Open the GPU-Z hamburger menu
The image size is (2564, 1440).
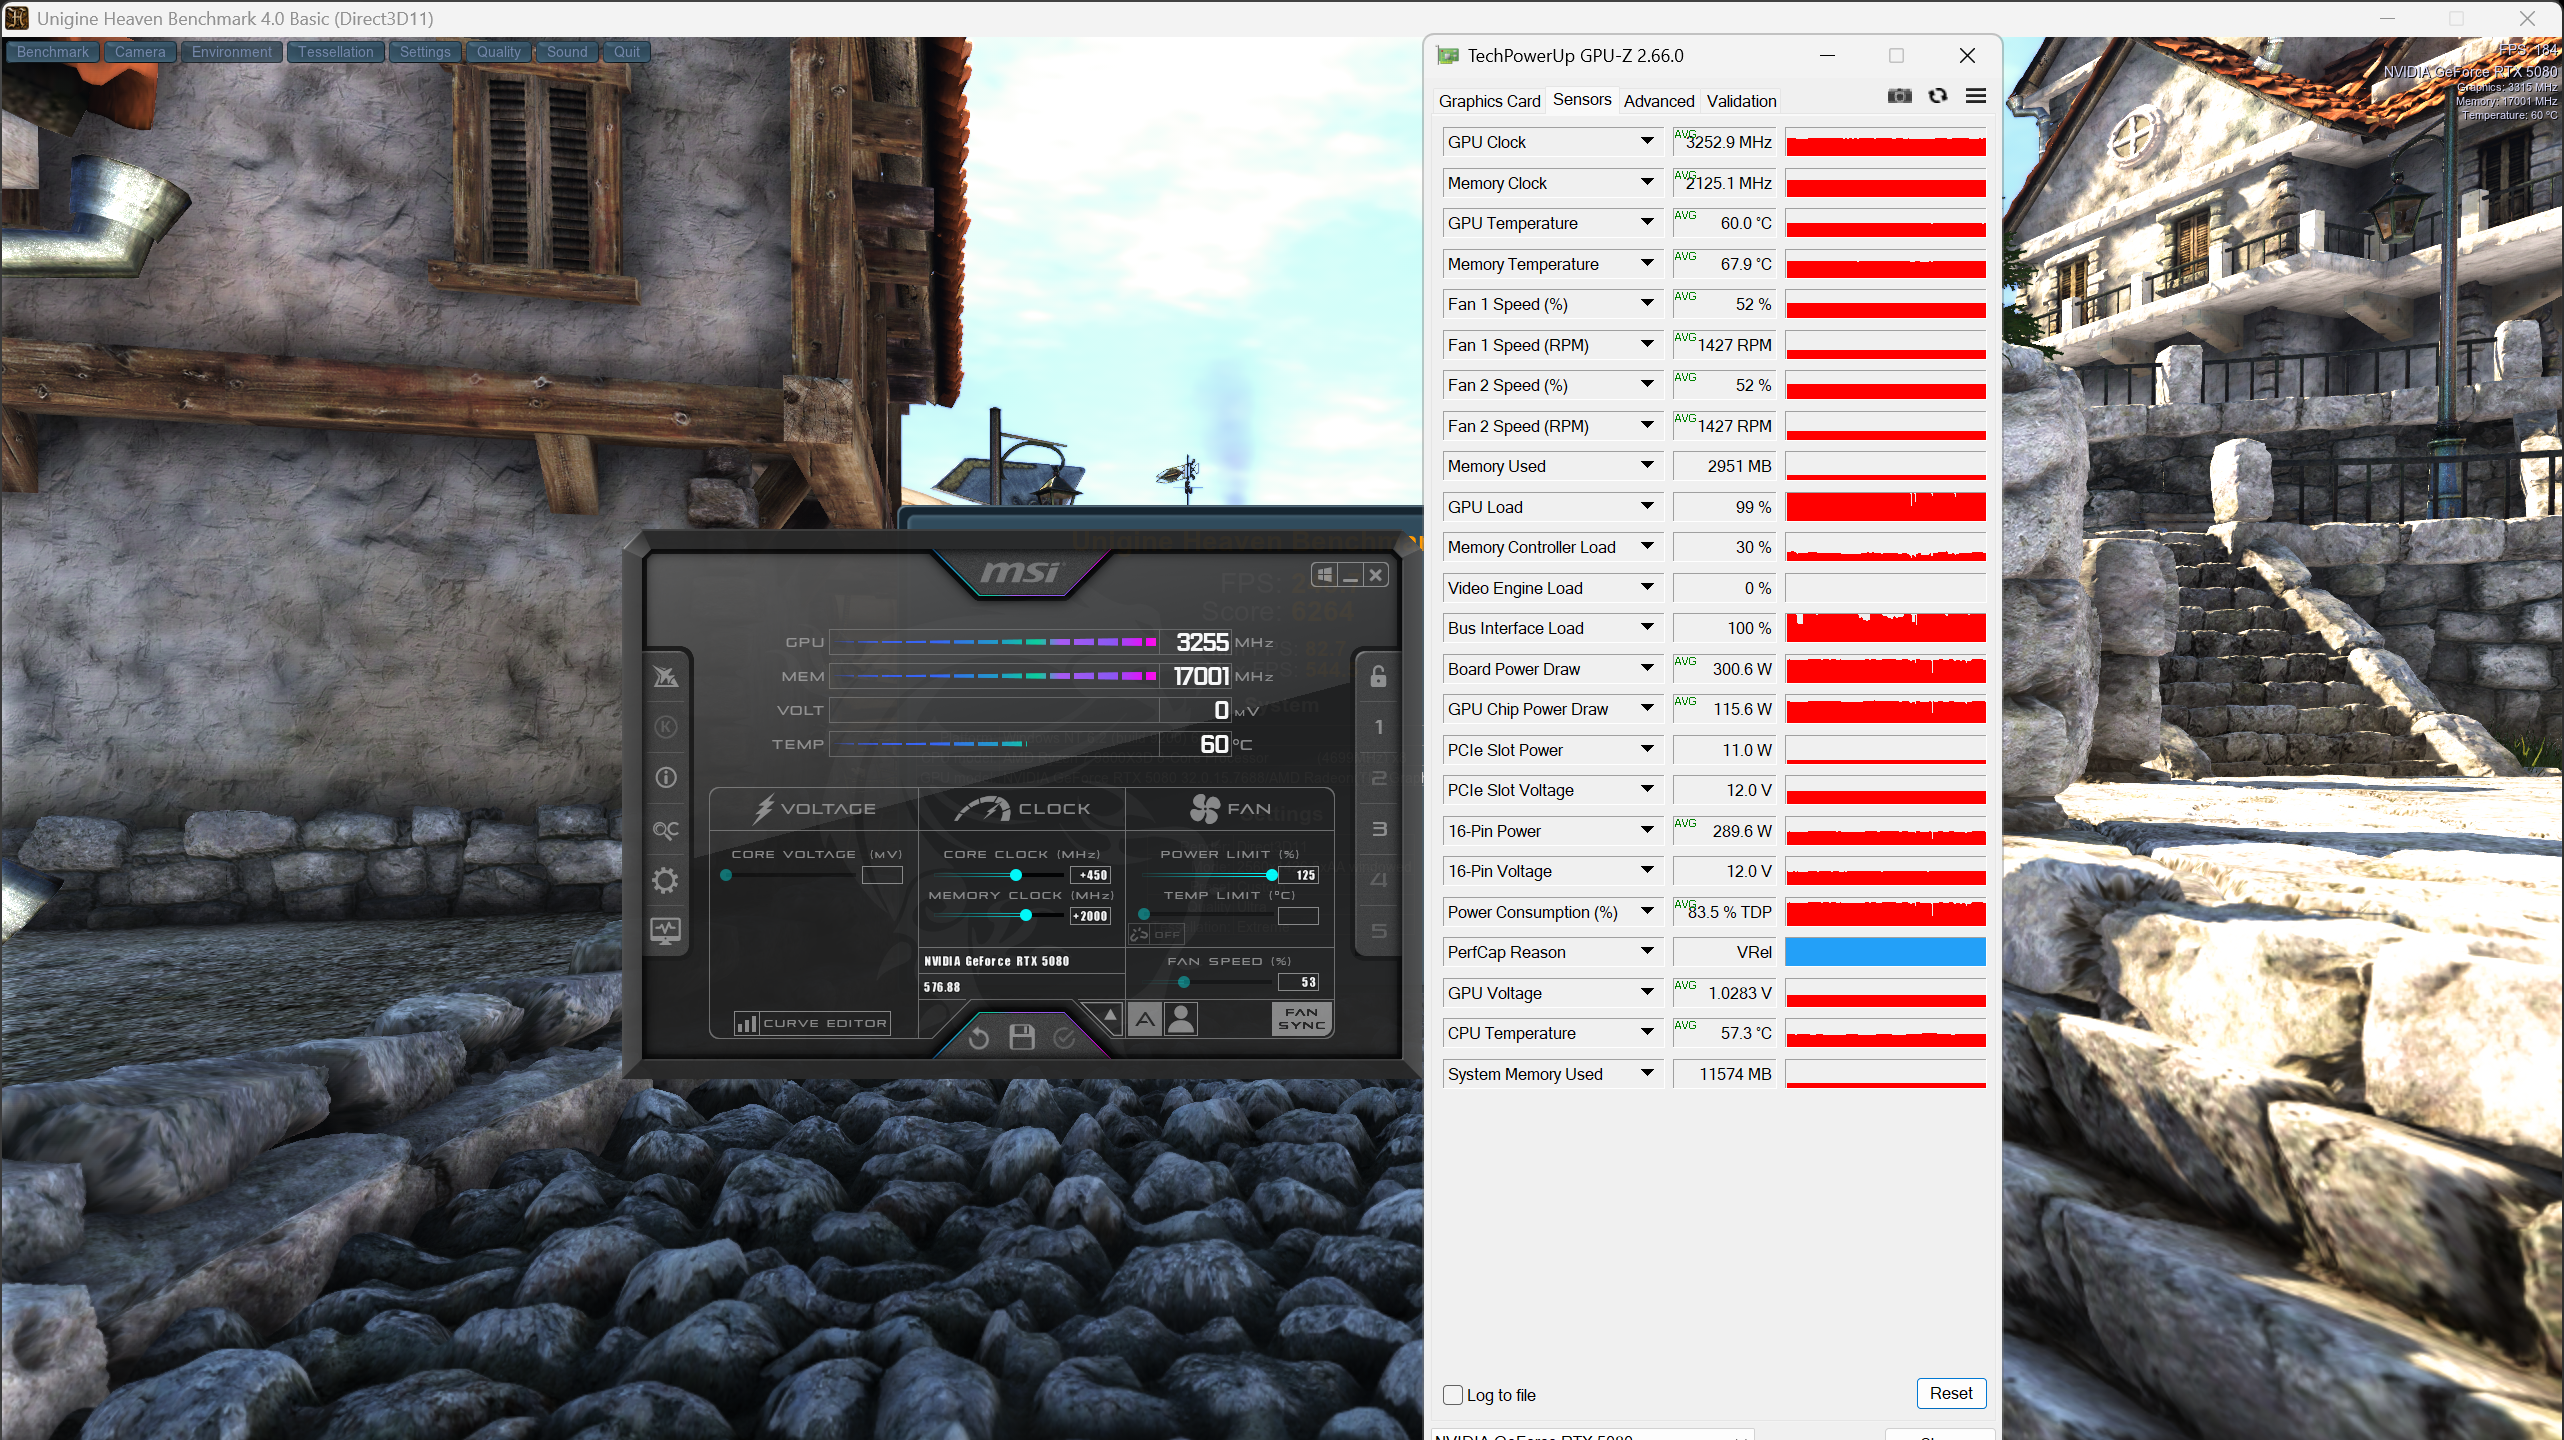coord(1976,96)
